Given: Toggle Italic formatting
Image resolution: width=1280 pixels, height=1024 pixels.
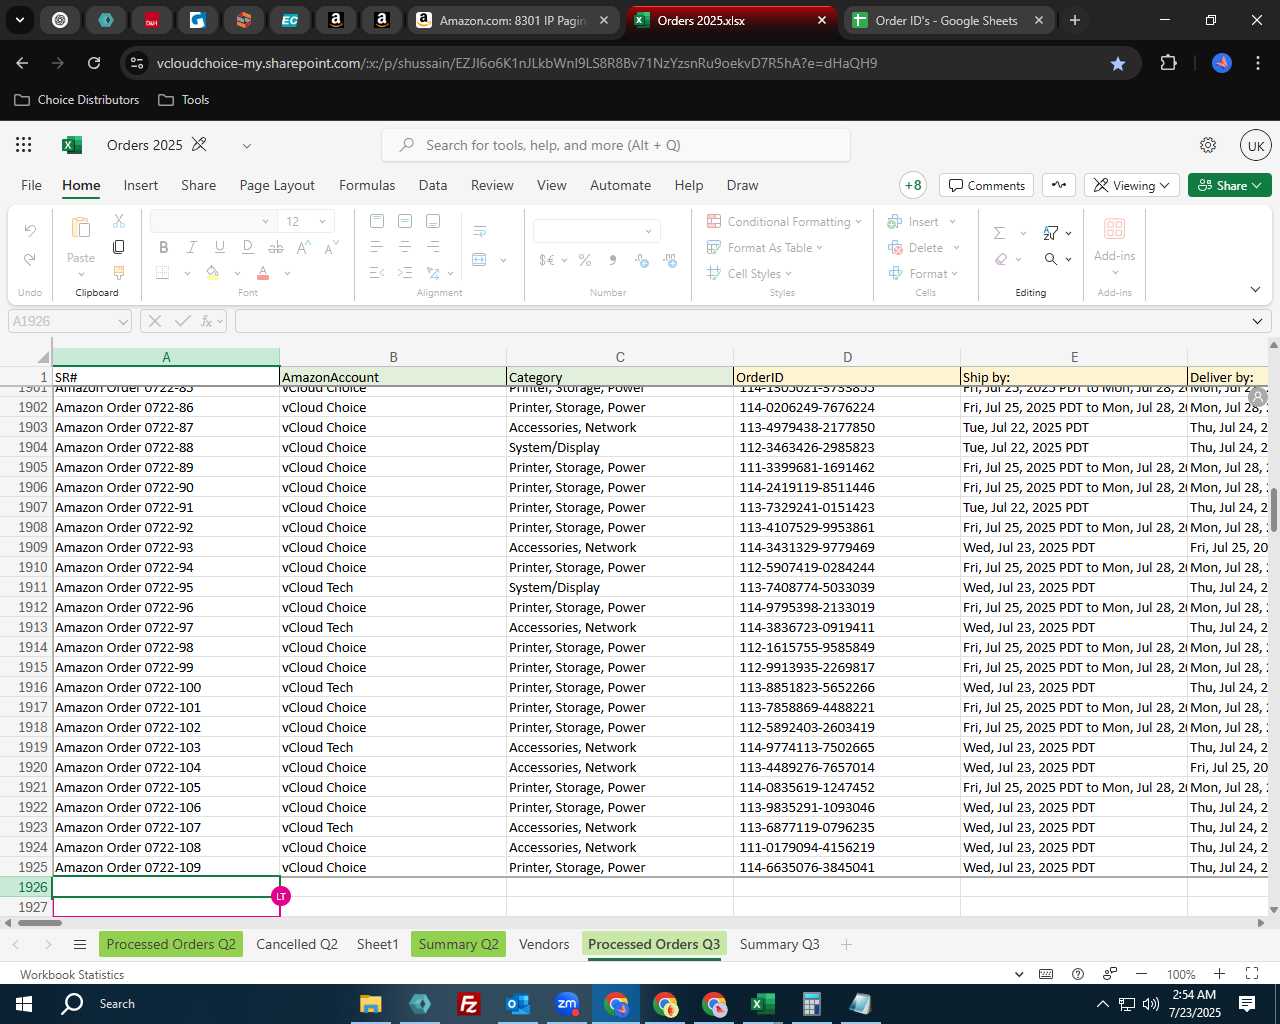Looking at the screenshot, I should pyautogui.click(x=192, y=247).
